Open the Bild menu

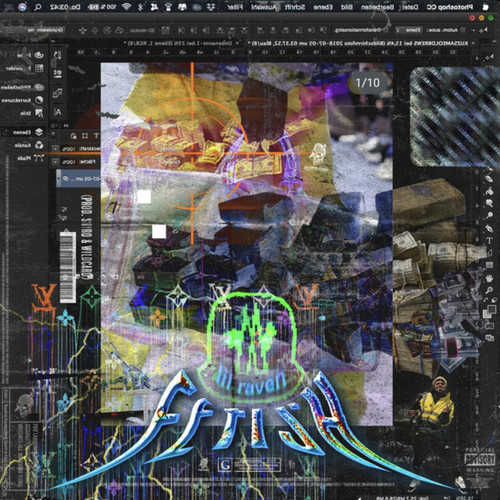point(347,7)
